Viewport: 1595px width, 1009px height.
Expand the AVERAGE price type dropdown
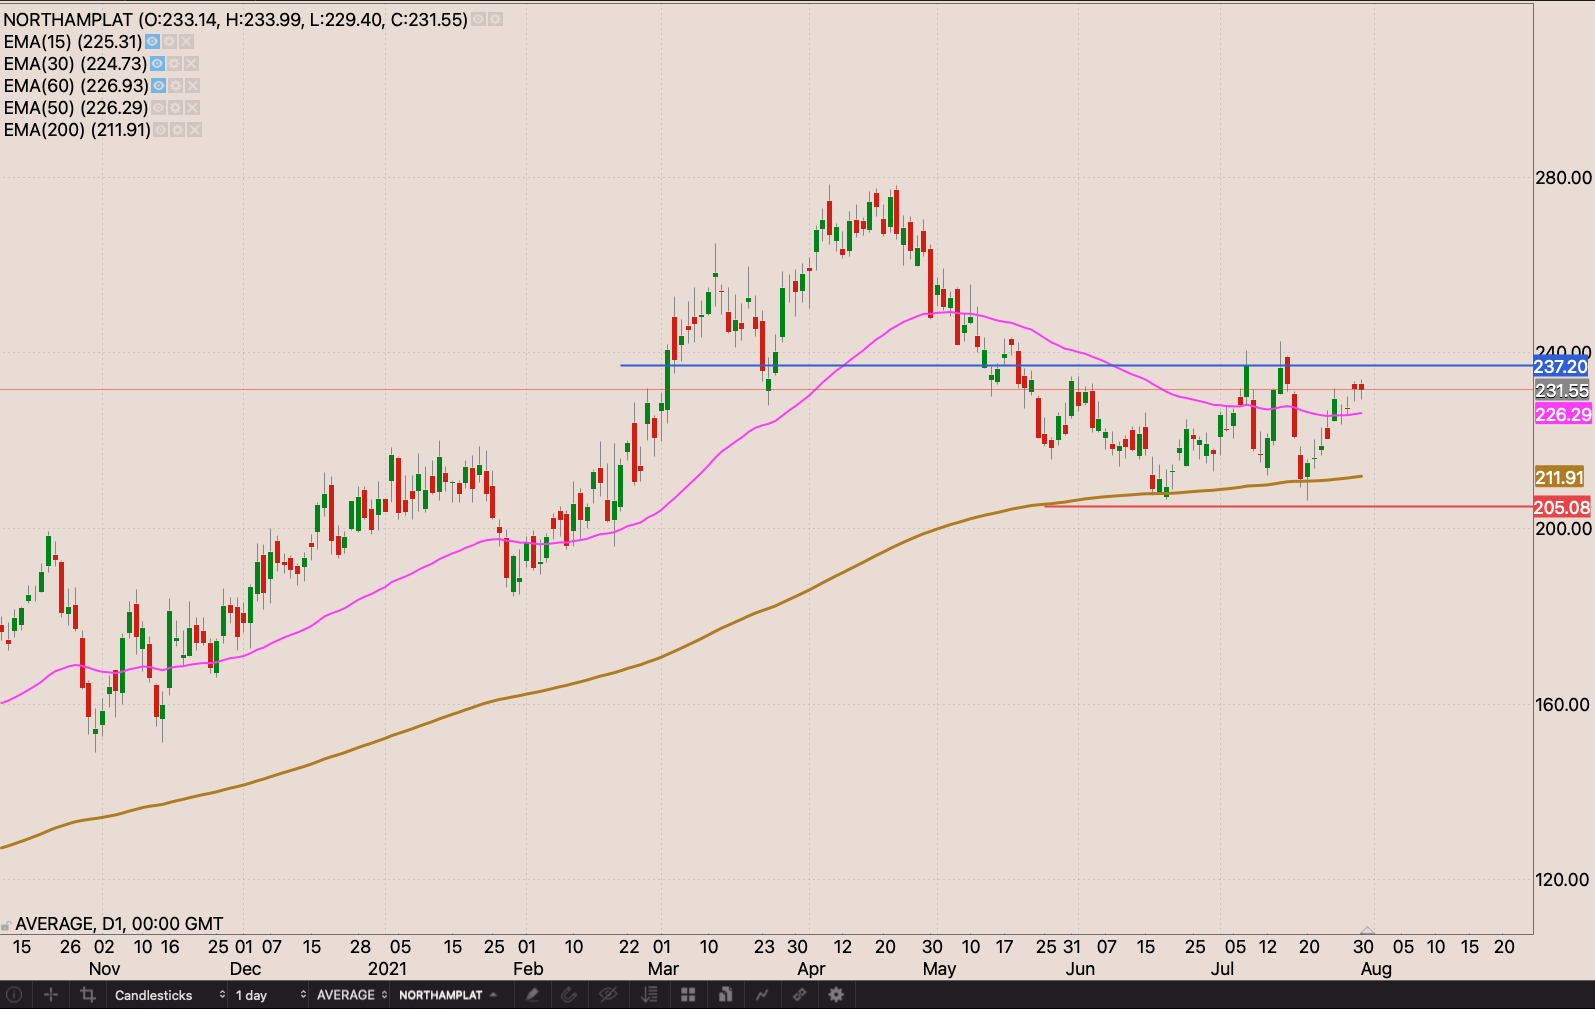[351, 995]
